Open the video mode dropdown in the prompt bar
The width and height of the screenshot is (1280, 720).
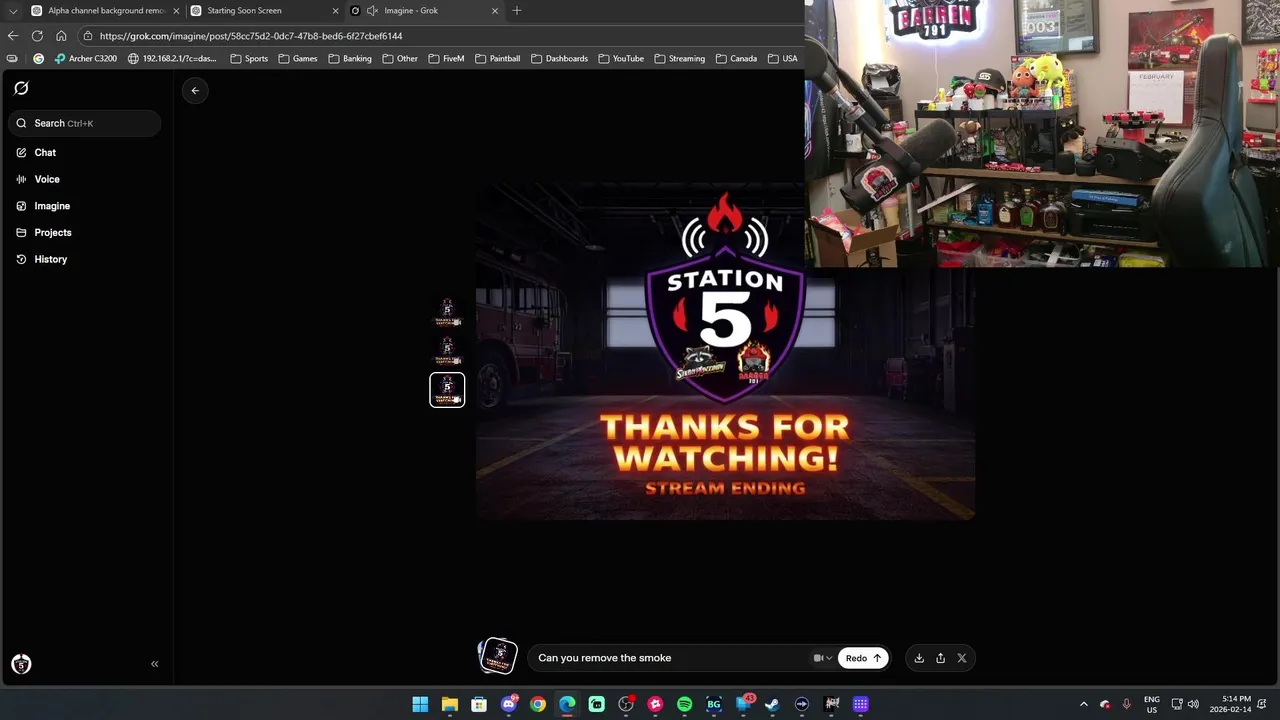pos(822,658)
